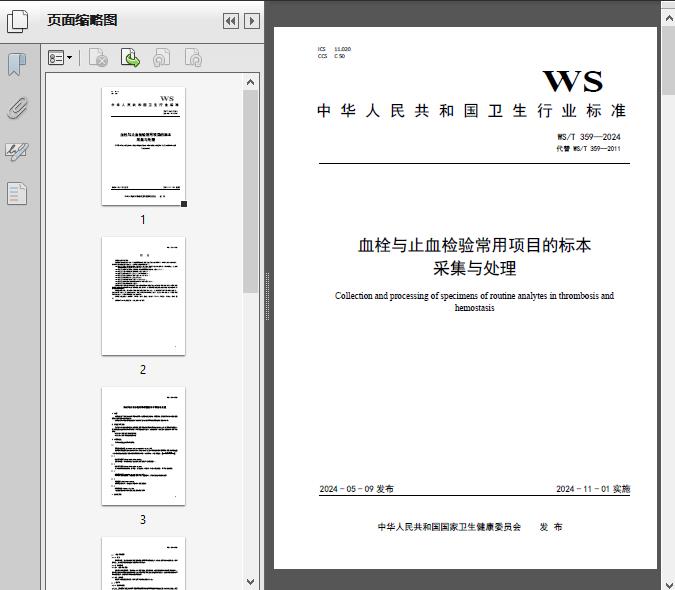This screenshot has width=675, height=590.
Task: Click the delete pages icon
Action: [x=98, y=57]
